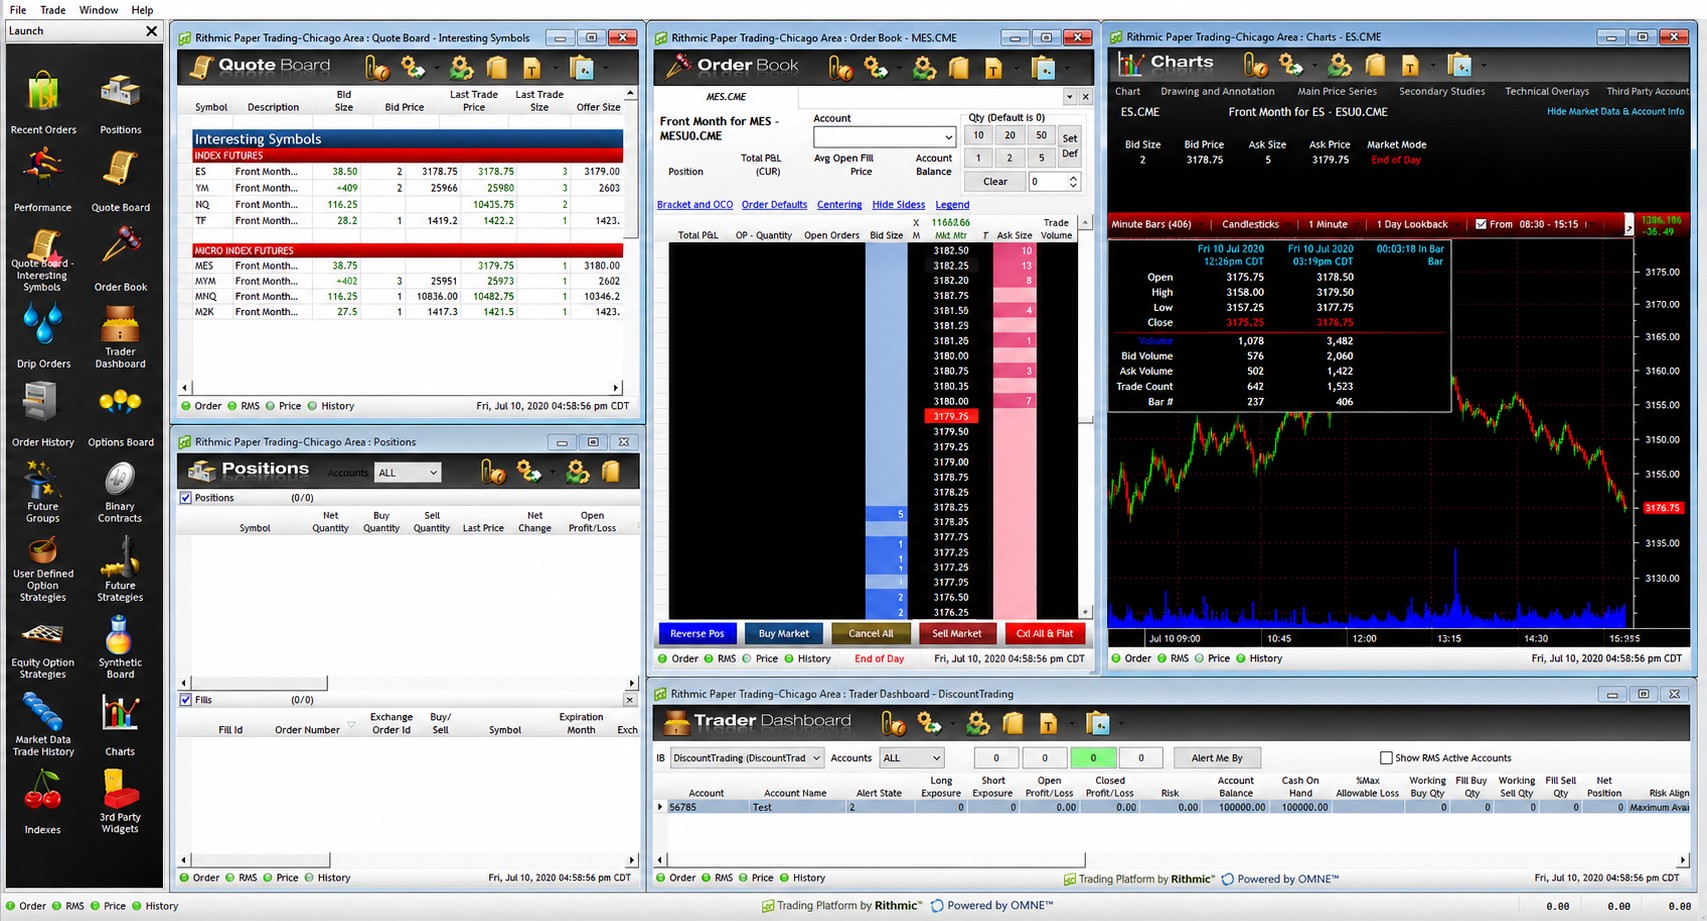The width and height of the screenshot is (1707, 921).
Task: Click the Cancel All button
Action: click(x=870, y=633)
